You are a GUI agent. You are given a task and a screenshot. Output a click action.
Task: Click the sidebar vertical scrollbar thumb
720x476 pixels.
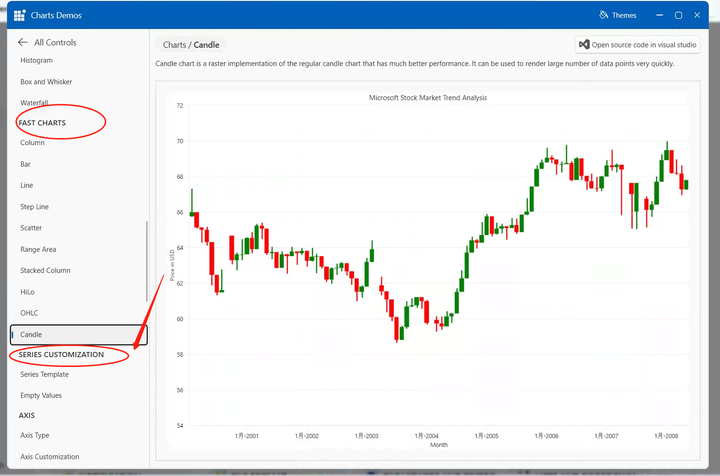point(146,261)
